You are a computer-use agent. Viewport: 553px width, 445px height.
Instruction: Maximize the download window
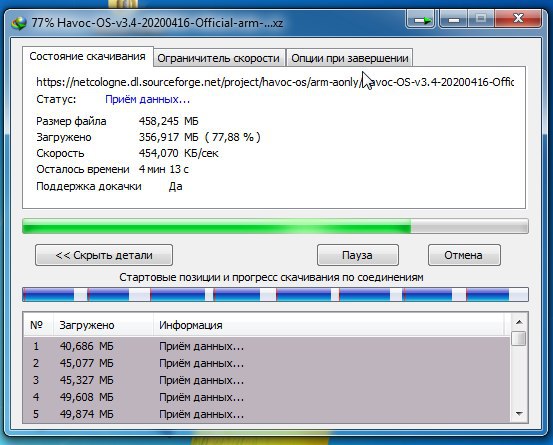tap(481, 19)
